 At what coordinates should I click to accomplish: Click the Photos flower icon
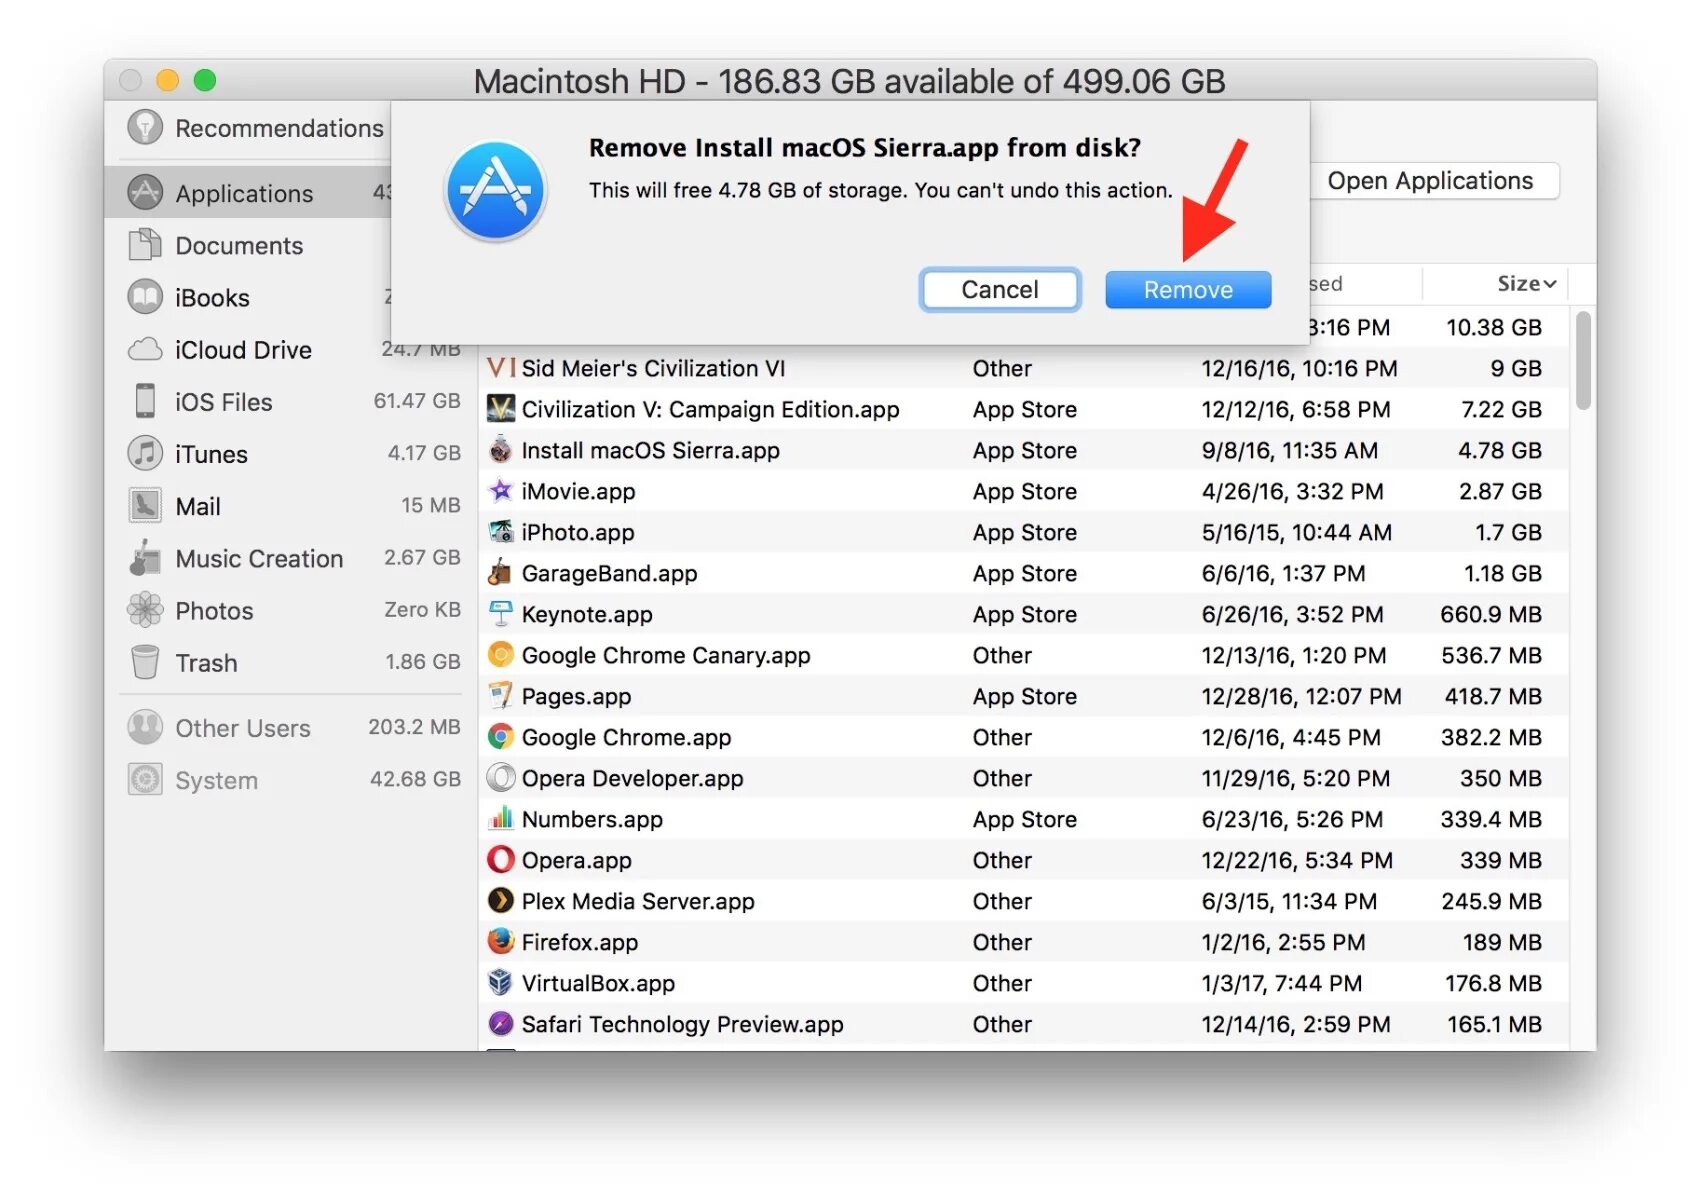[145, 609]
